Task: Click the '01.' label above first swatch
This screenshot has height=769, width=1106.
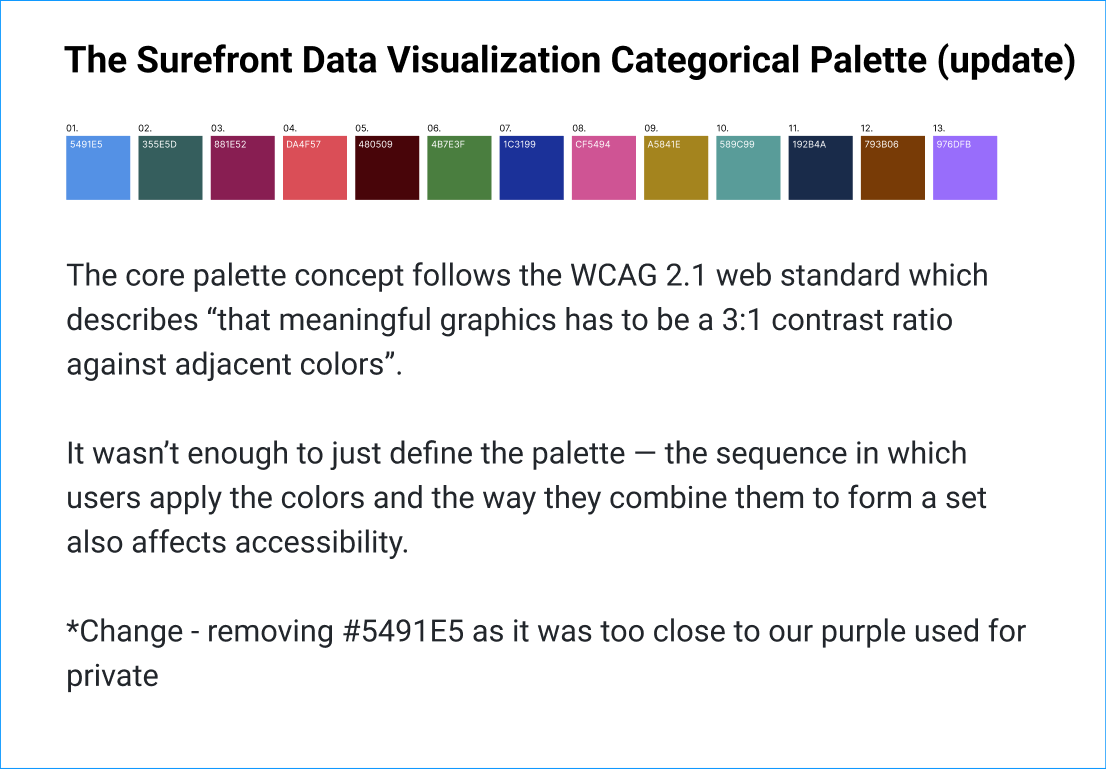Action: (72, 128)
